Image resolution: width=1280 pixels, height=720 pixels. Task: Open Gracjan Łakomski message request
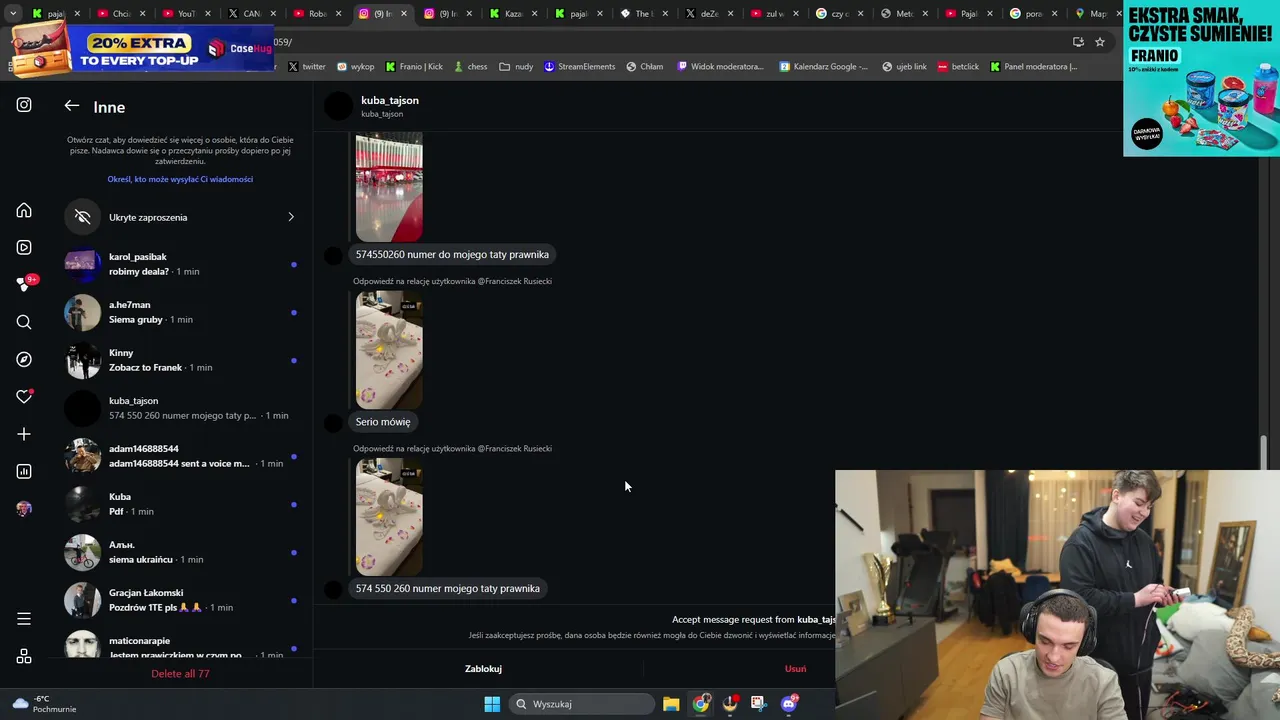181,600
